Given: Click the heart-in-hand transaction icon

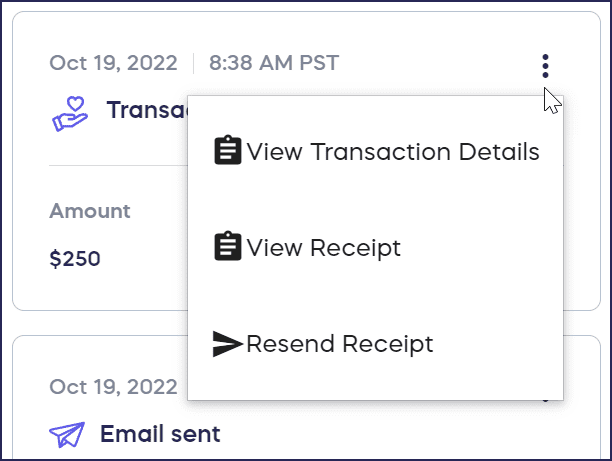Looking at the screenshot, I should (x=70, y=113).
